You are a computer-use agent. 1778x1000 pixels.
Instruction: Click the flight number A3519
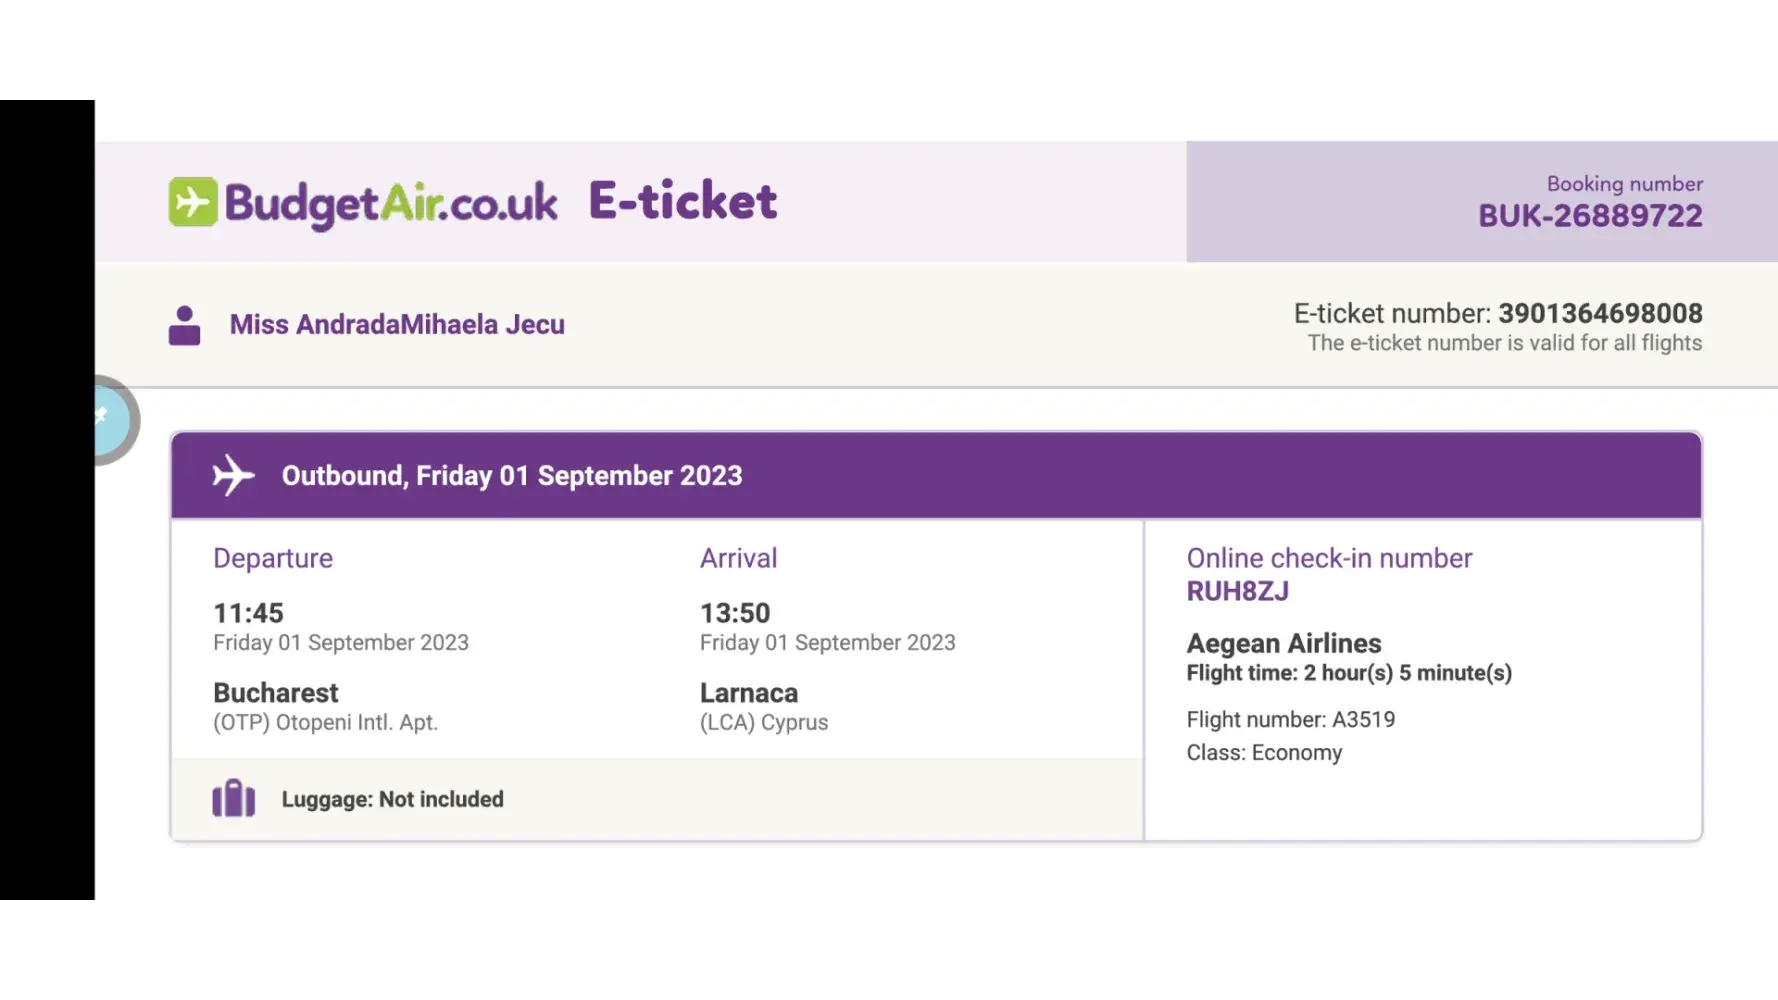point(1363,720)
